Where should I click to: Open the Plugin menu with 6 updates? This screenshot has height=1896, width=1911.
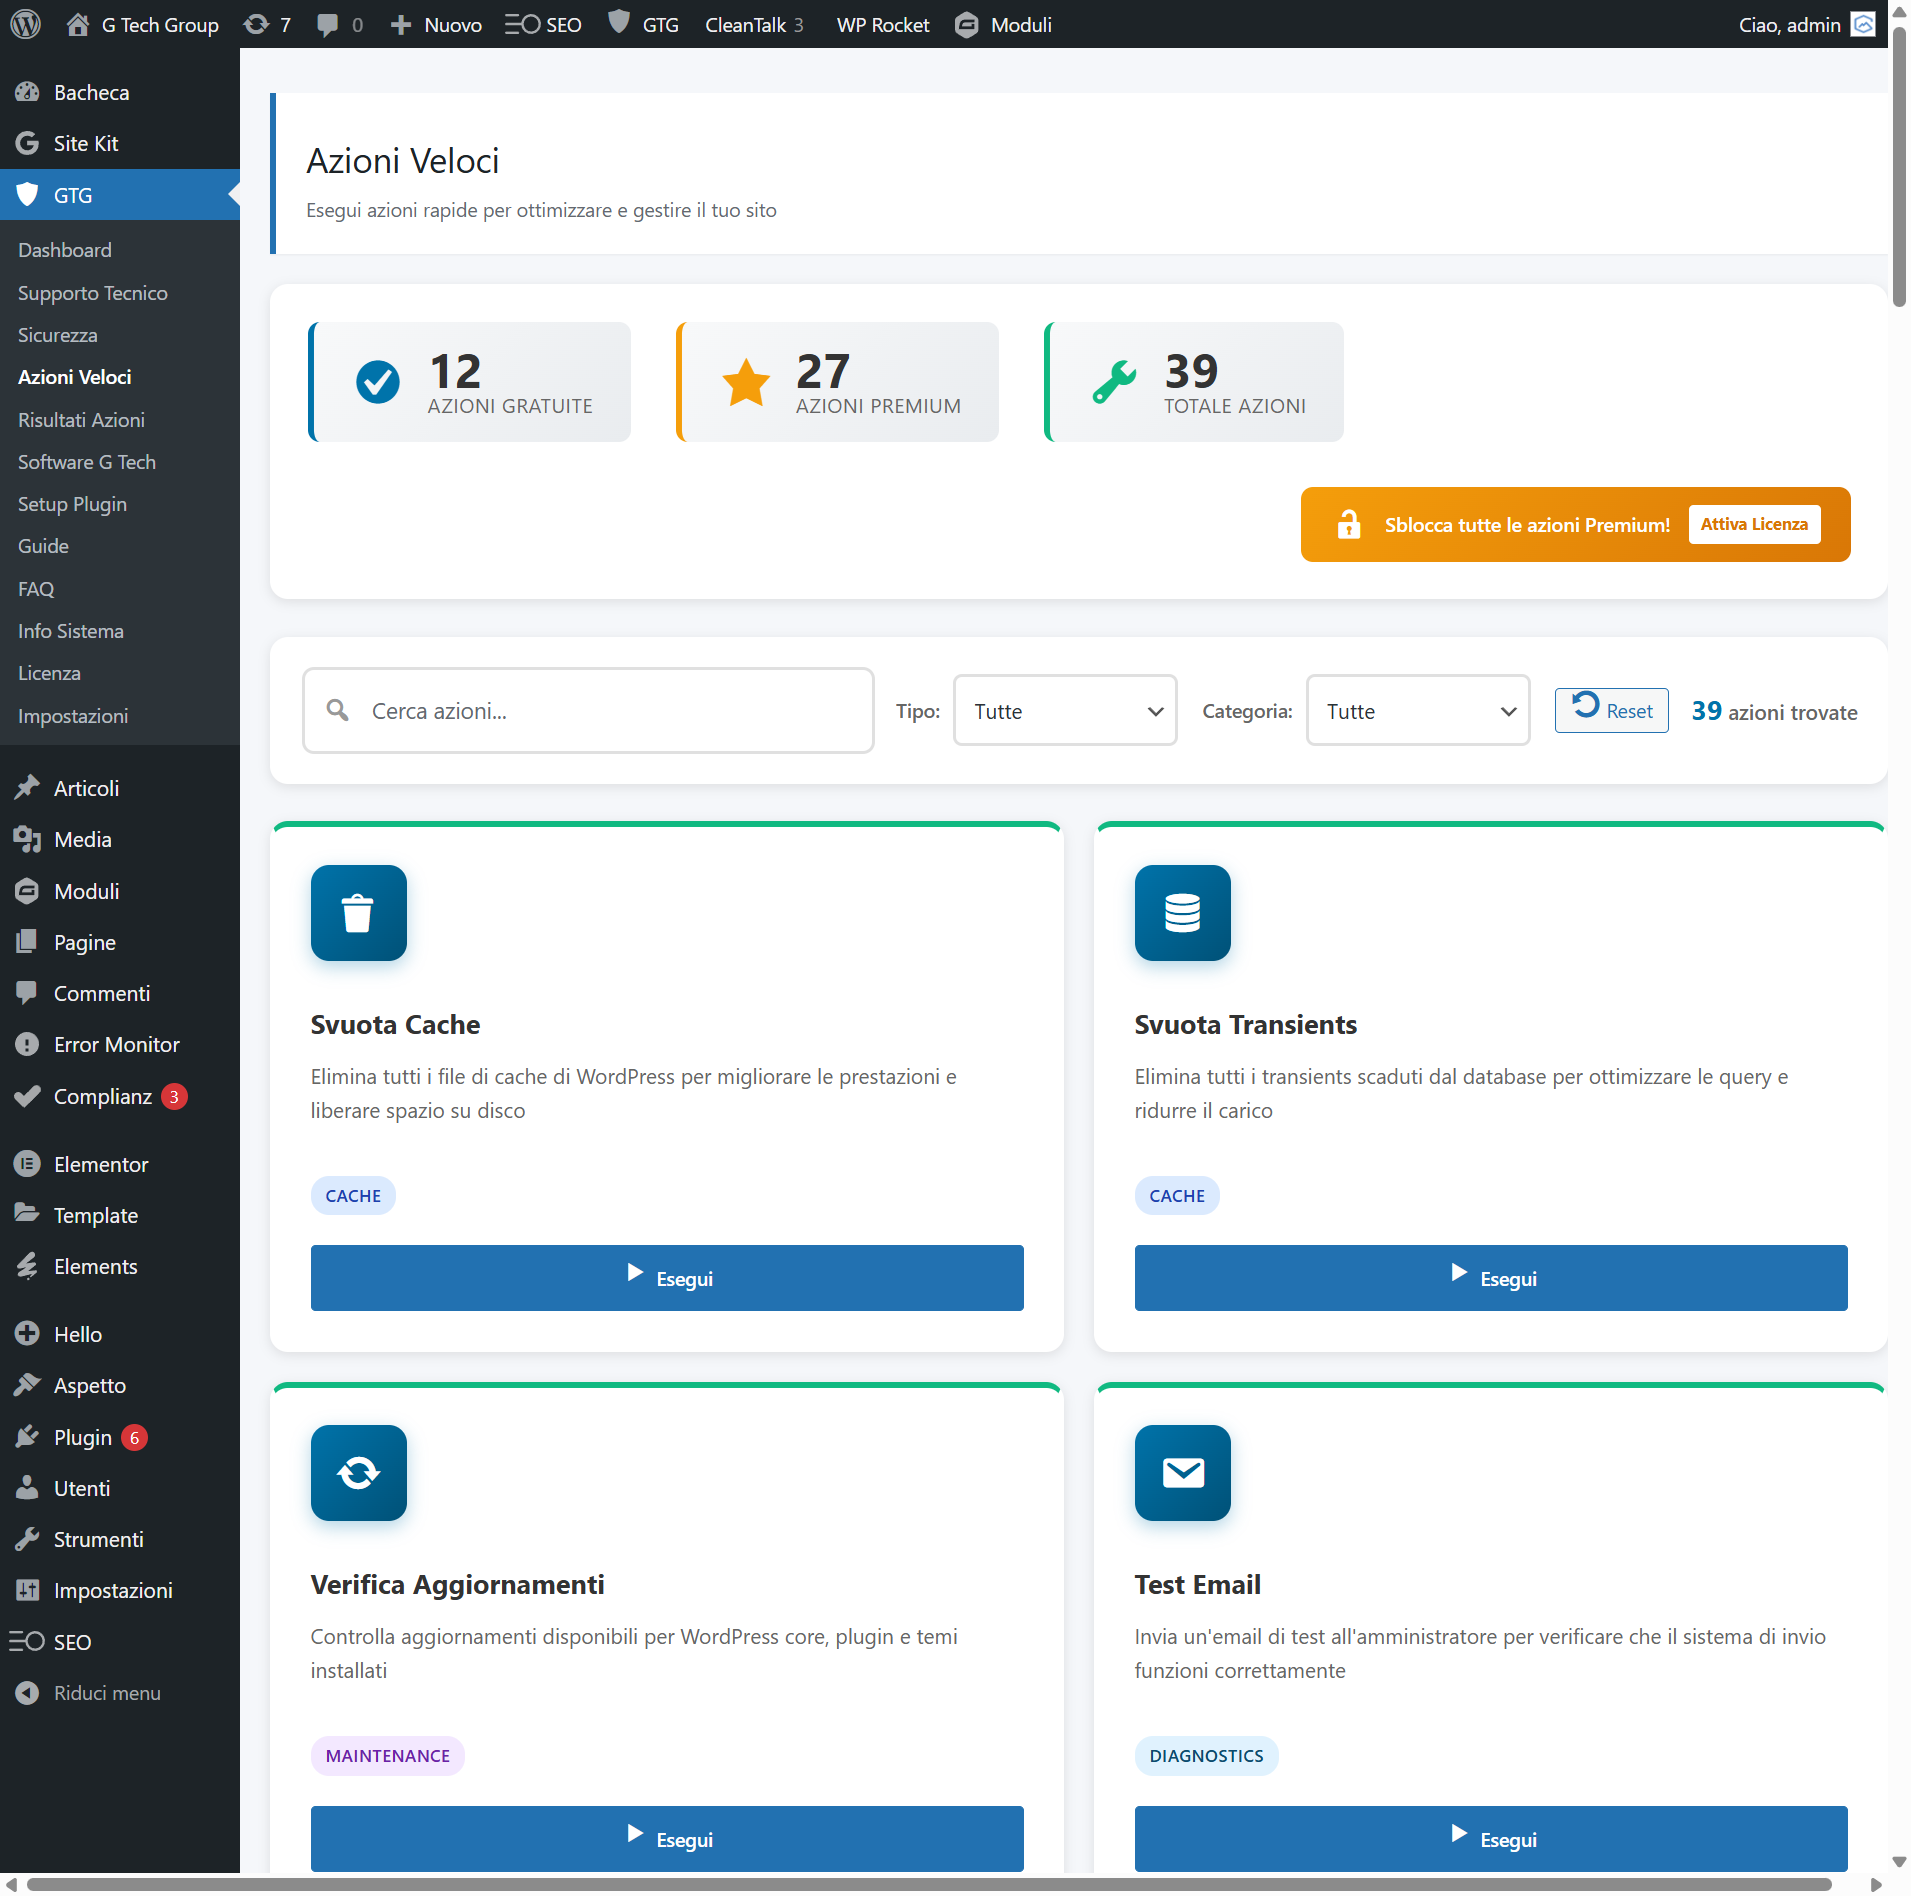point(83,1437)
